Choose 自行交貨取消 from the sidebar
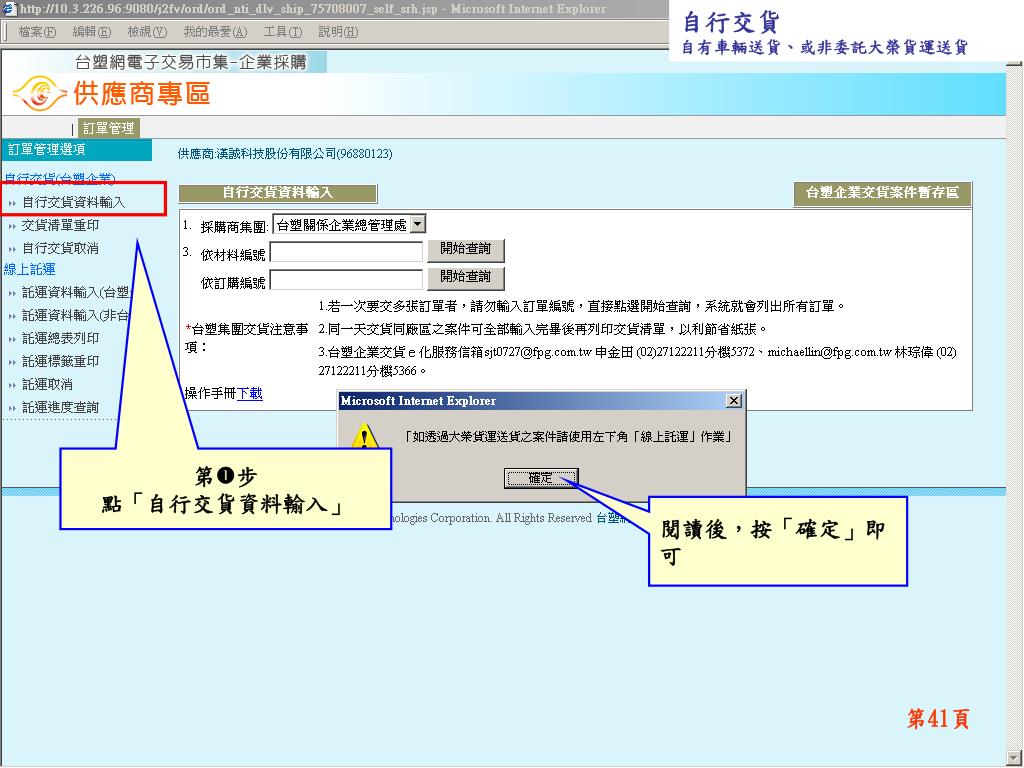Screen dimensions: 1024x768 [60, 248]
